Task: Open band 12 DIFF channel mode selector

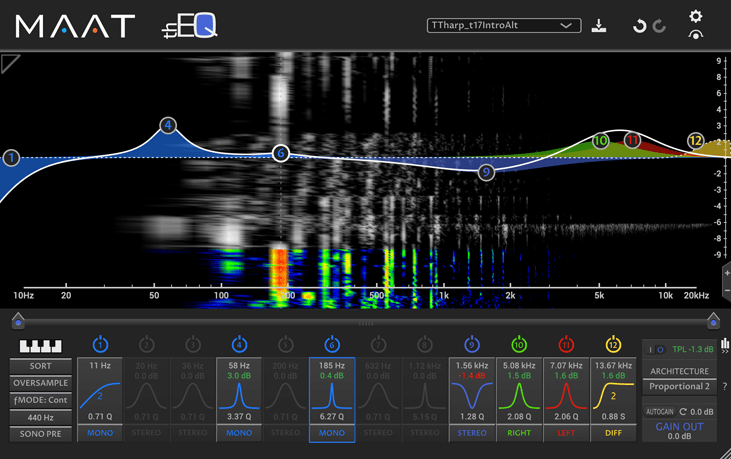Action: [613, 433]
